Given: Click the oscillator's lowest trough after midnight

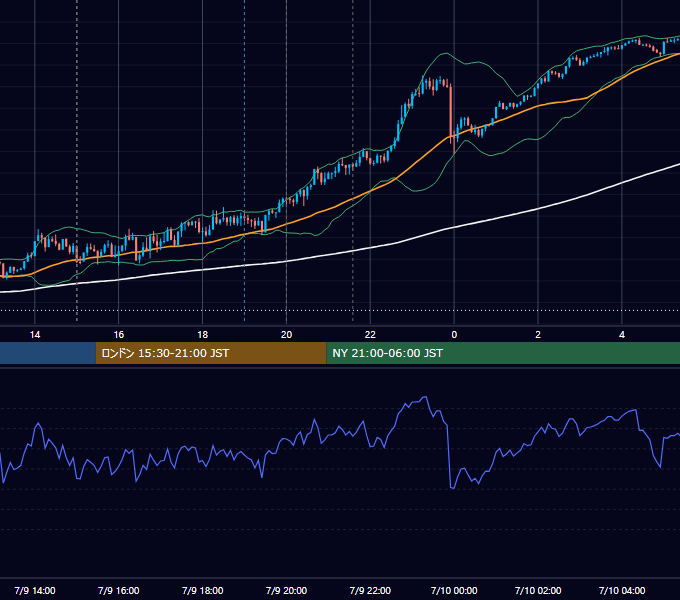Looking at the screenshot, I should coord(452,488).
